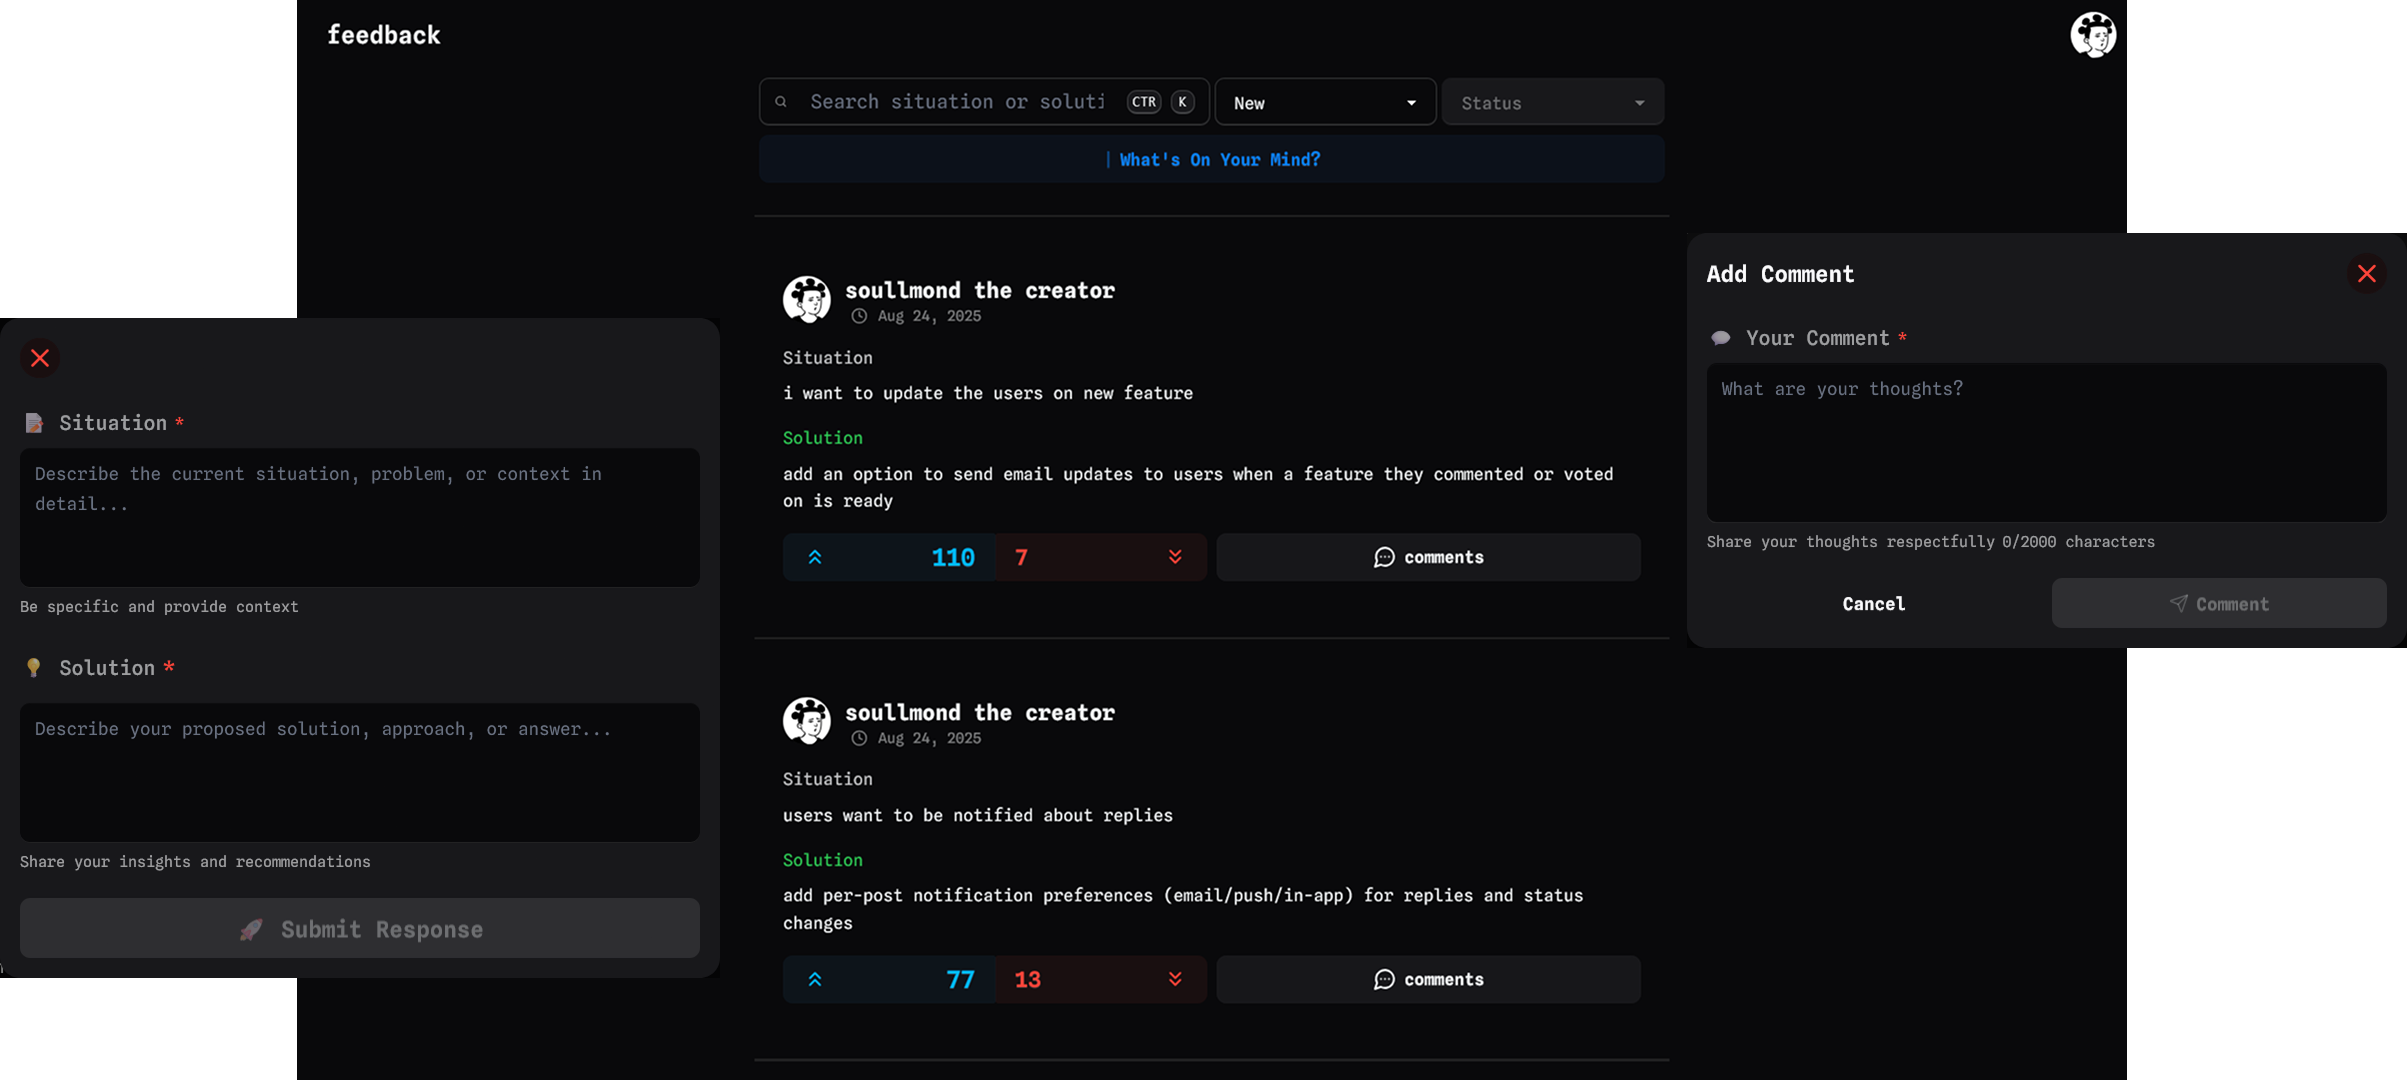Open comments on the reply notifications post
Viewport: 2407px width, 1080px height.
point(1428,979)
